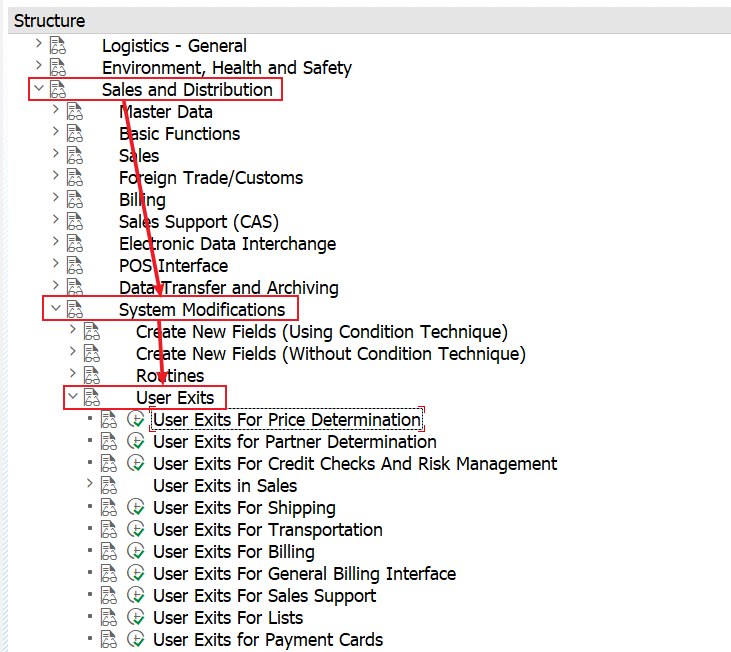Open documentation icon for User Exits in Sales
The image size is (731, 652).
(x=109, y=485)
